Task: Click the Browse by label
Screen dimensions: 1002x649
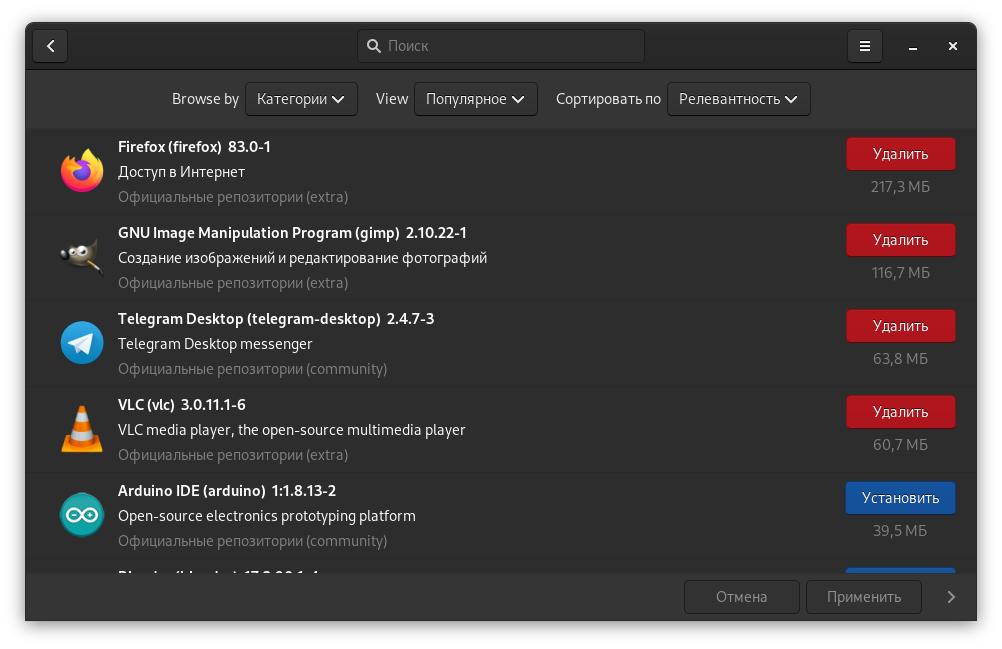Action: [x=205, y=99]
